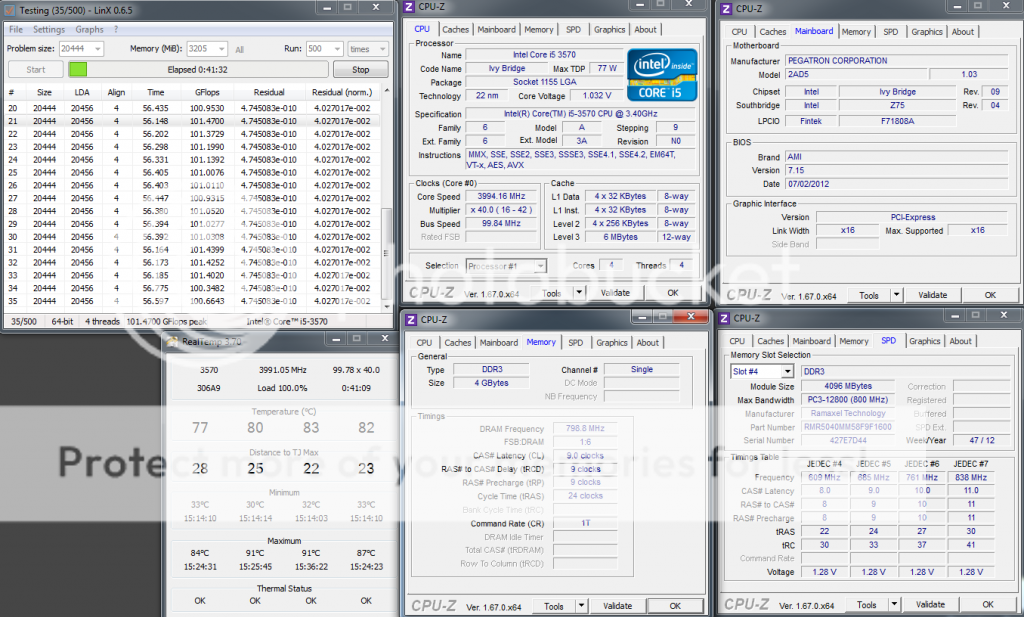Open the Memory (MiB) dropdown in LinX
This screenshot has height=617, width=1024.
[x=223, y=48]
